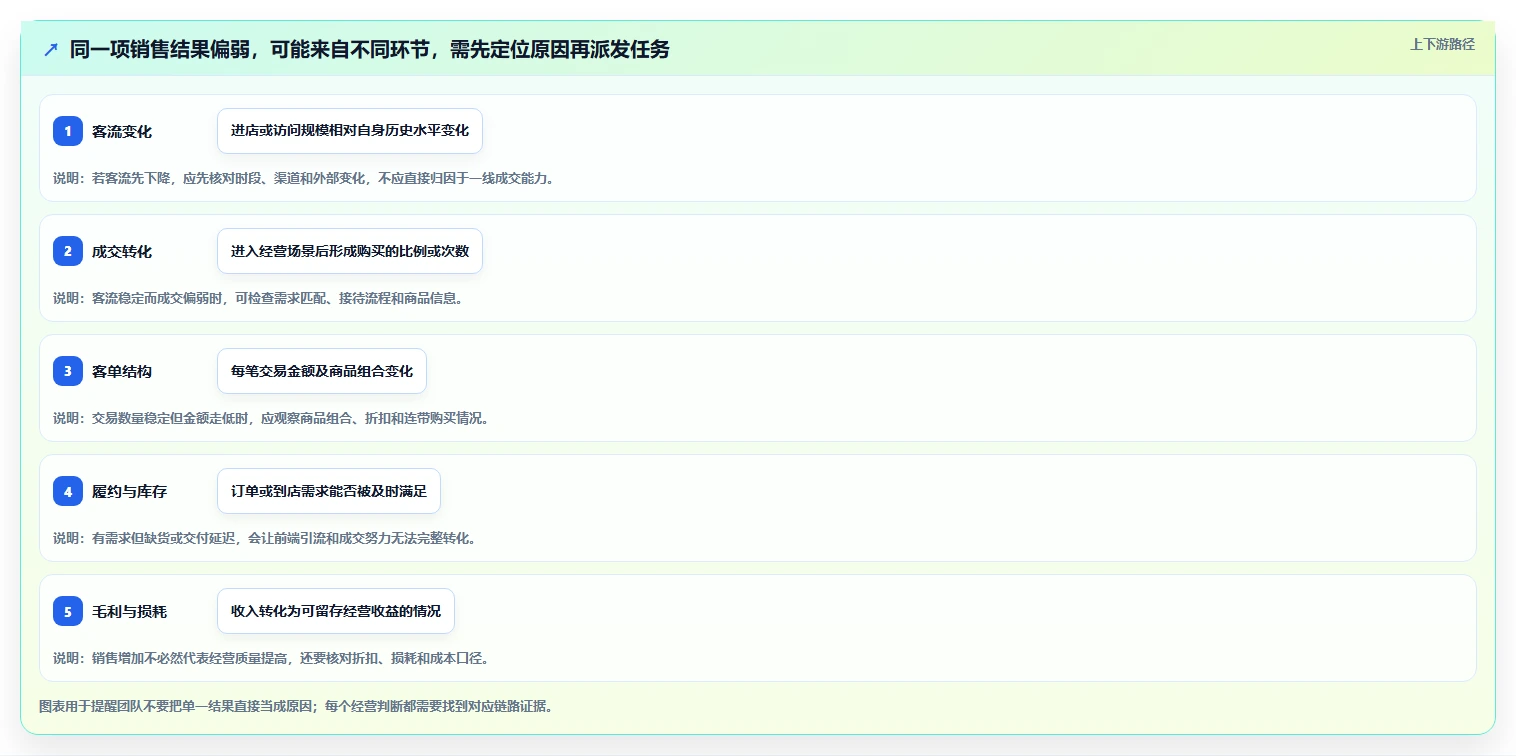
Task: Click the 成交转化 heading
Action: pyautogui.click(x=122, y=251)
